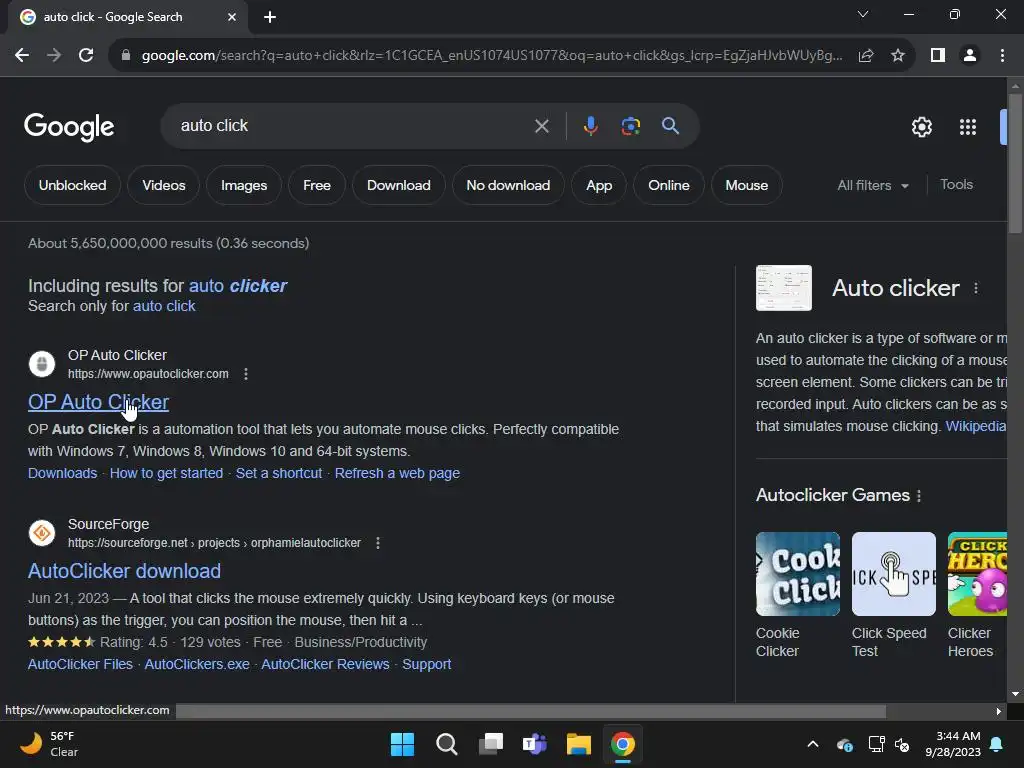The height and width of the screenshot is (768, 1024).
Task: Select the Unblocked filter chip
Action: pyautogui.click(x=72, y=185)
